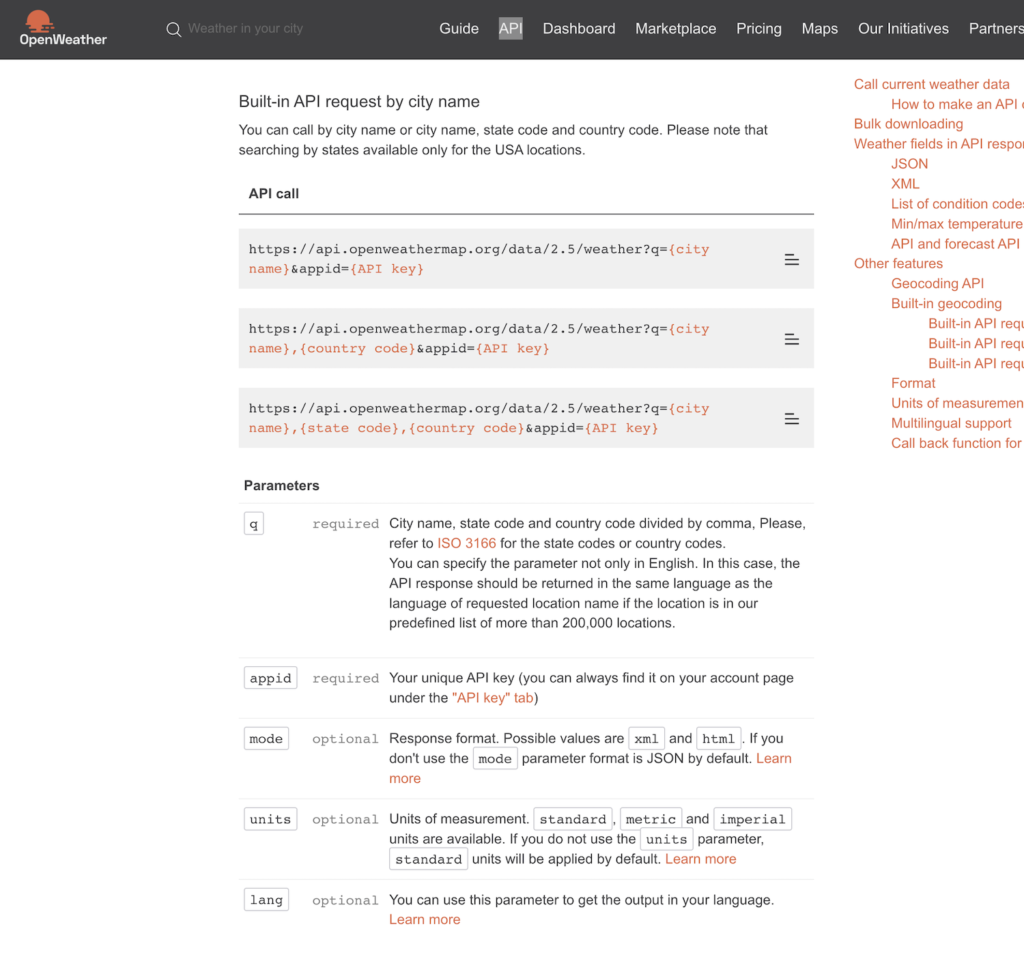Viewport: 1024px width, 959px height.
Task: Select the API navigation item
Action: pyautogui.click(x=511, y=29)
